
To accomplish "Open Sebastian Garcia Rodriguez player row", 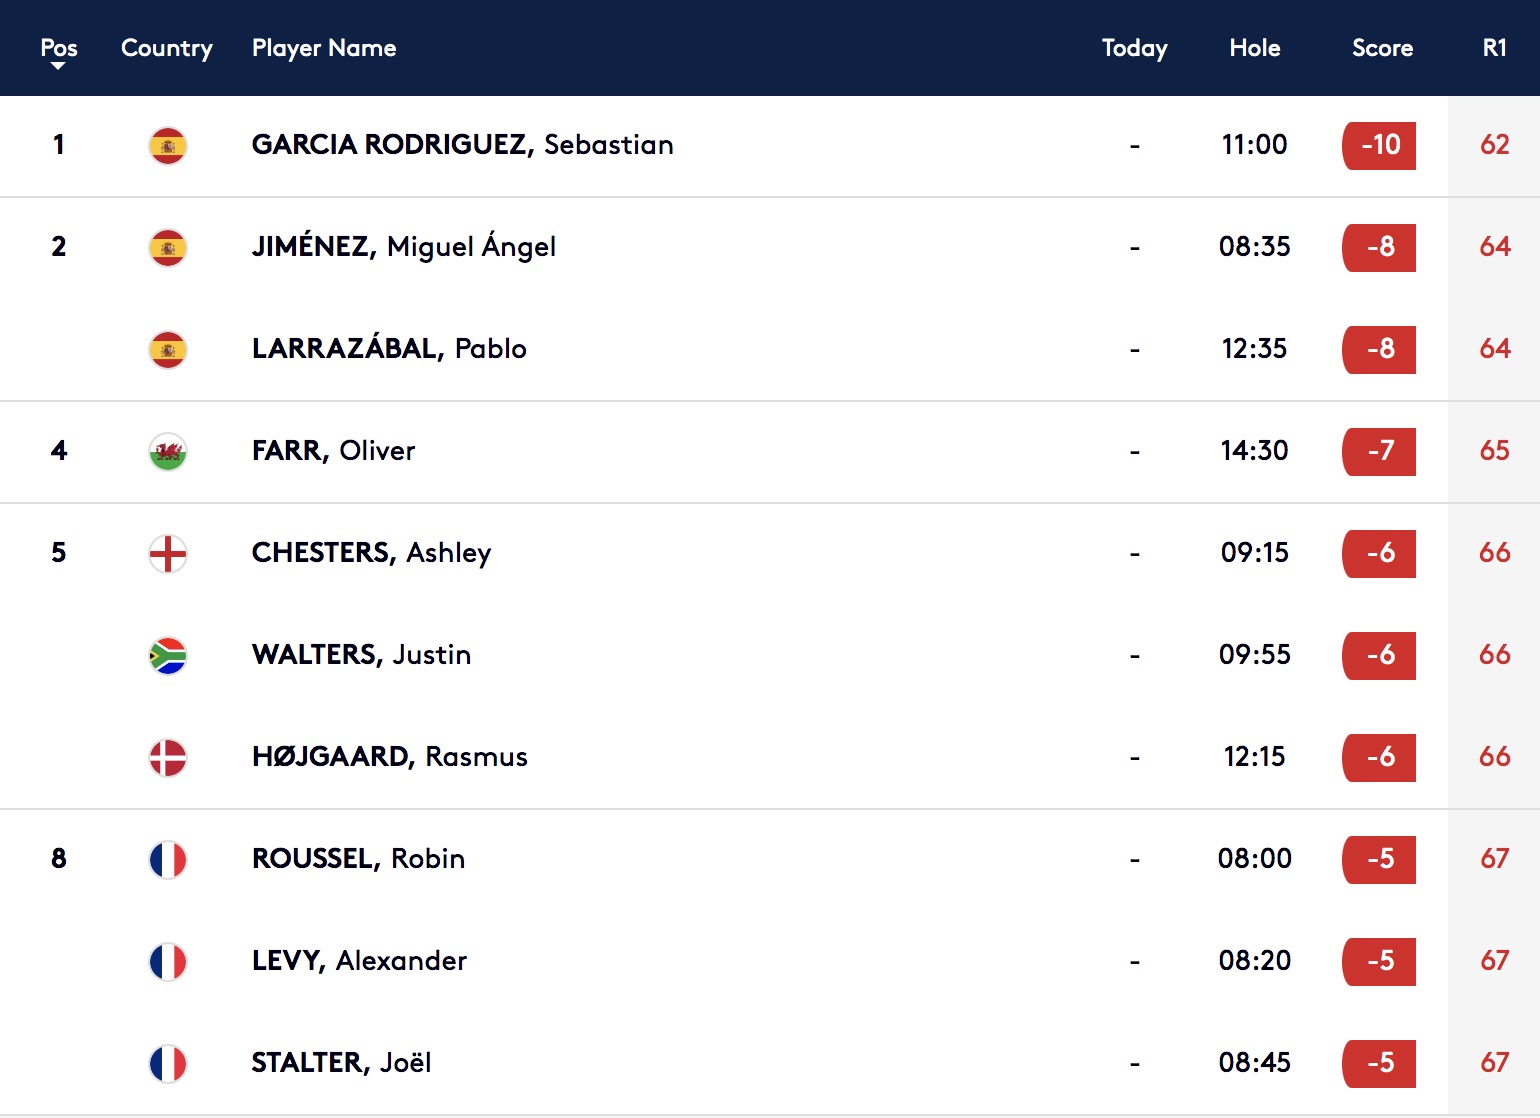I will 770,146.
